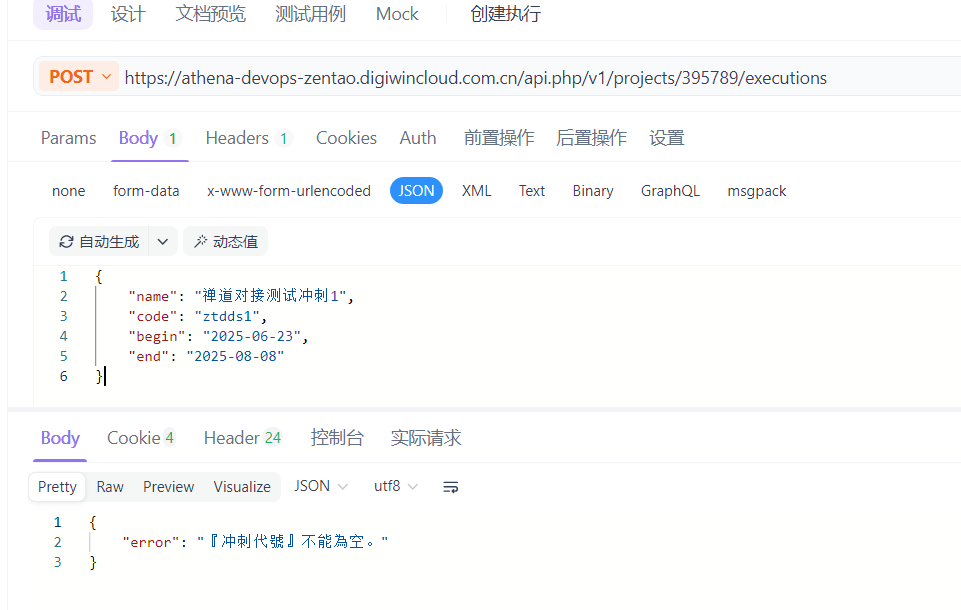Open the JSON format dropdown in response

pos(320,486)
